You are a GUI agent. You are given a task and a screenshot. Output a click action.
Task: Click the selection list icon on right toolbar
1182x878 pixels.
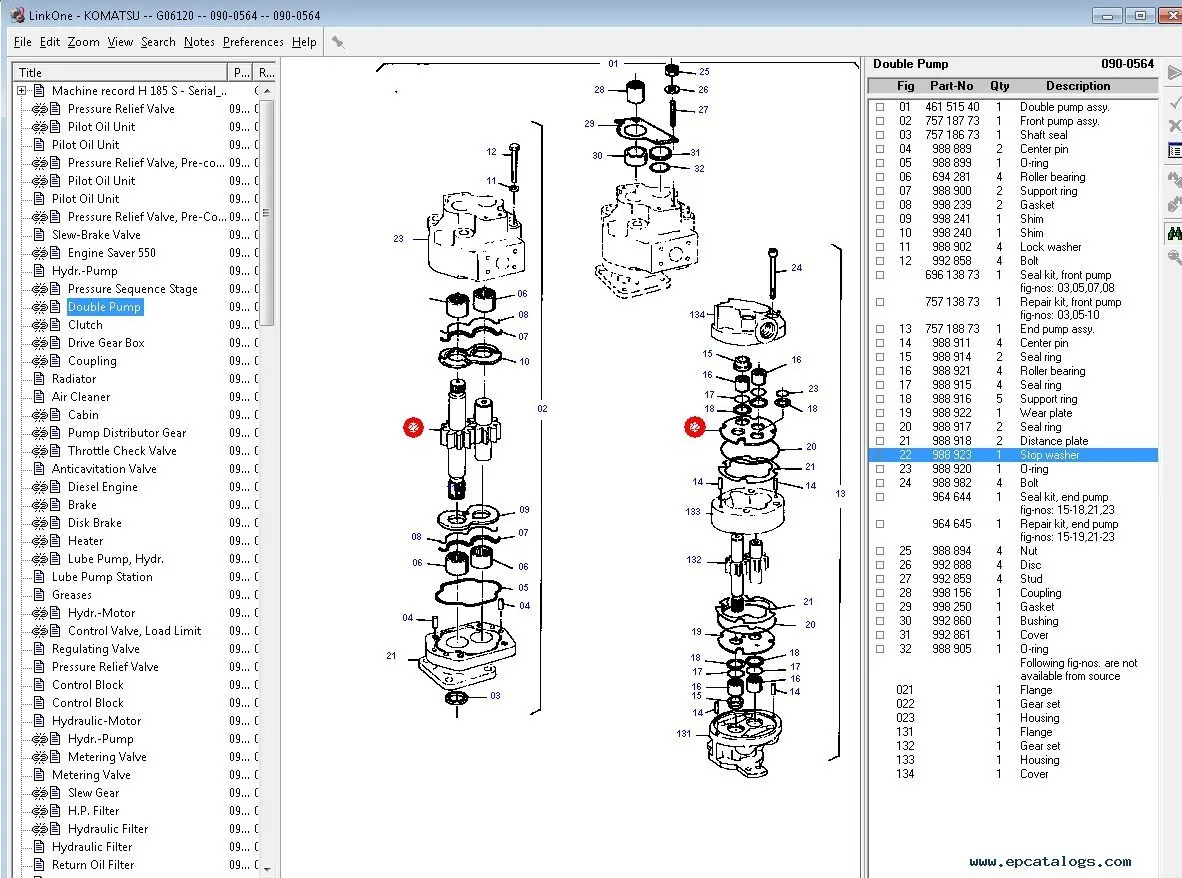tap(1174, 151)
